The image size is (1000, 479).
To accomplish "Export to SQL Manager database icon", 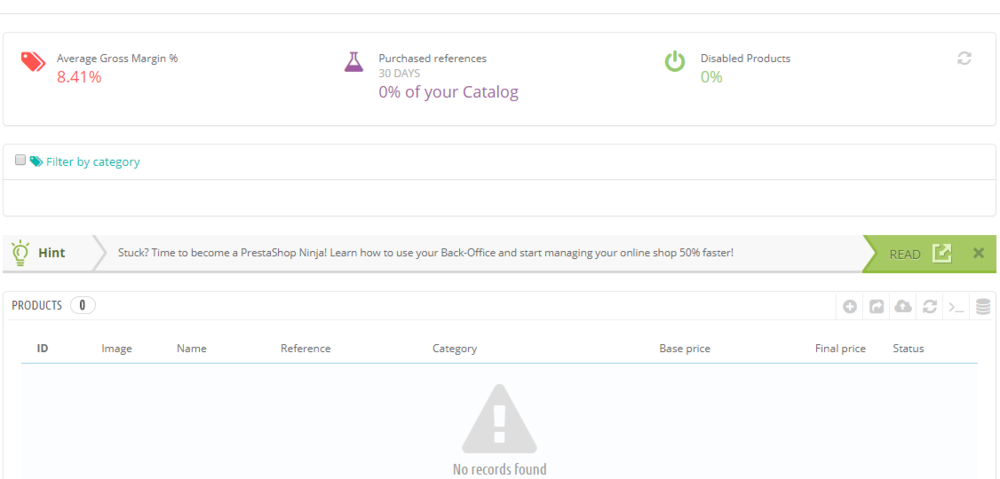I will (x=983, y=307).
